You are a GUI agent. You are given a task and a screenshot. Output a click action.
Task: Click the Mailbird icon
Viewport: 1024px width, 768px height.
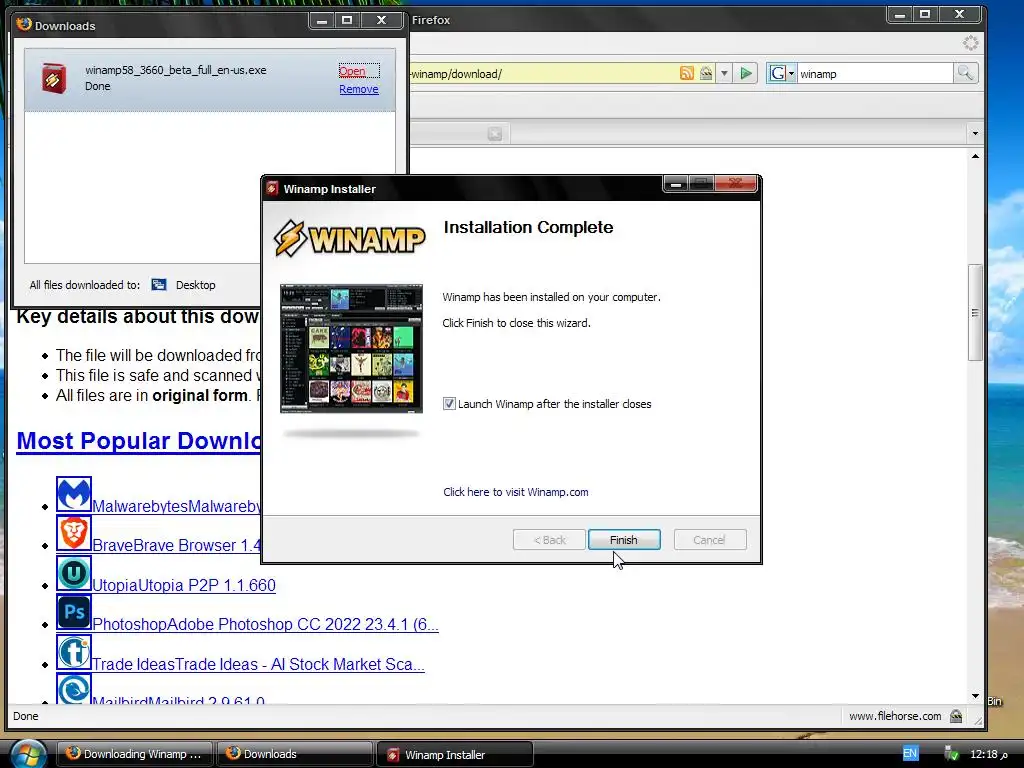74,690
